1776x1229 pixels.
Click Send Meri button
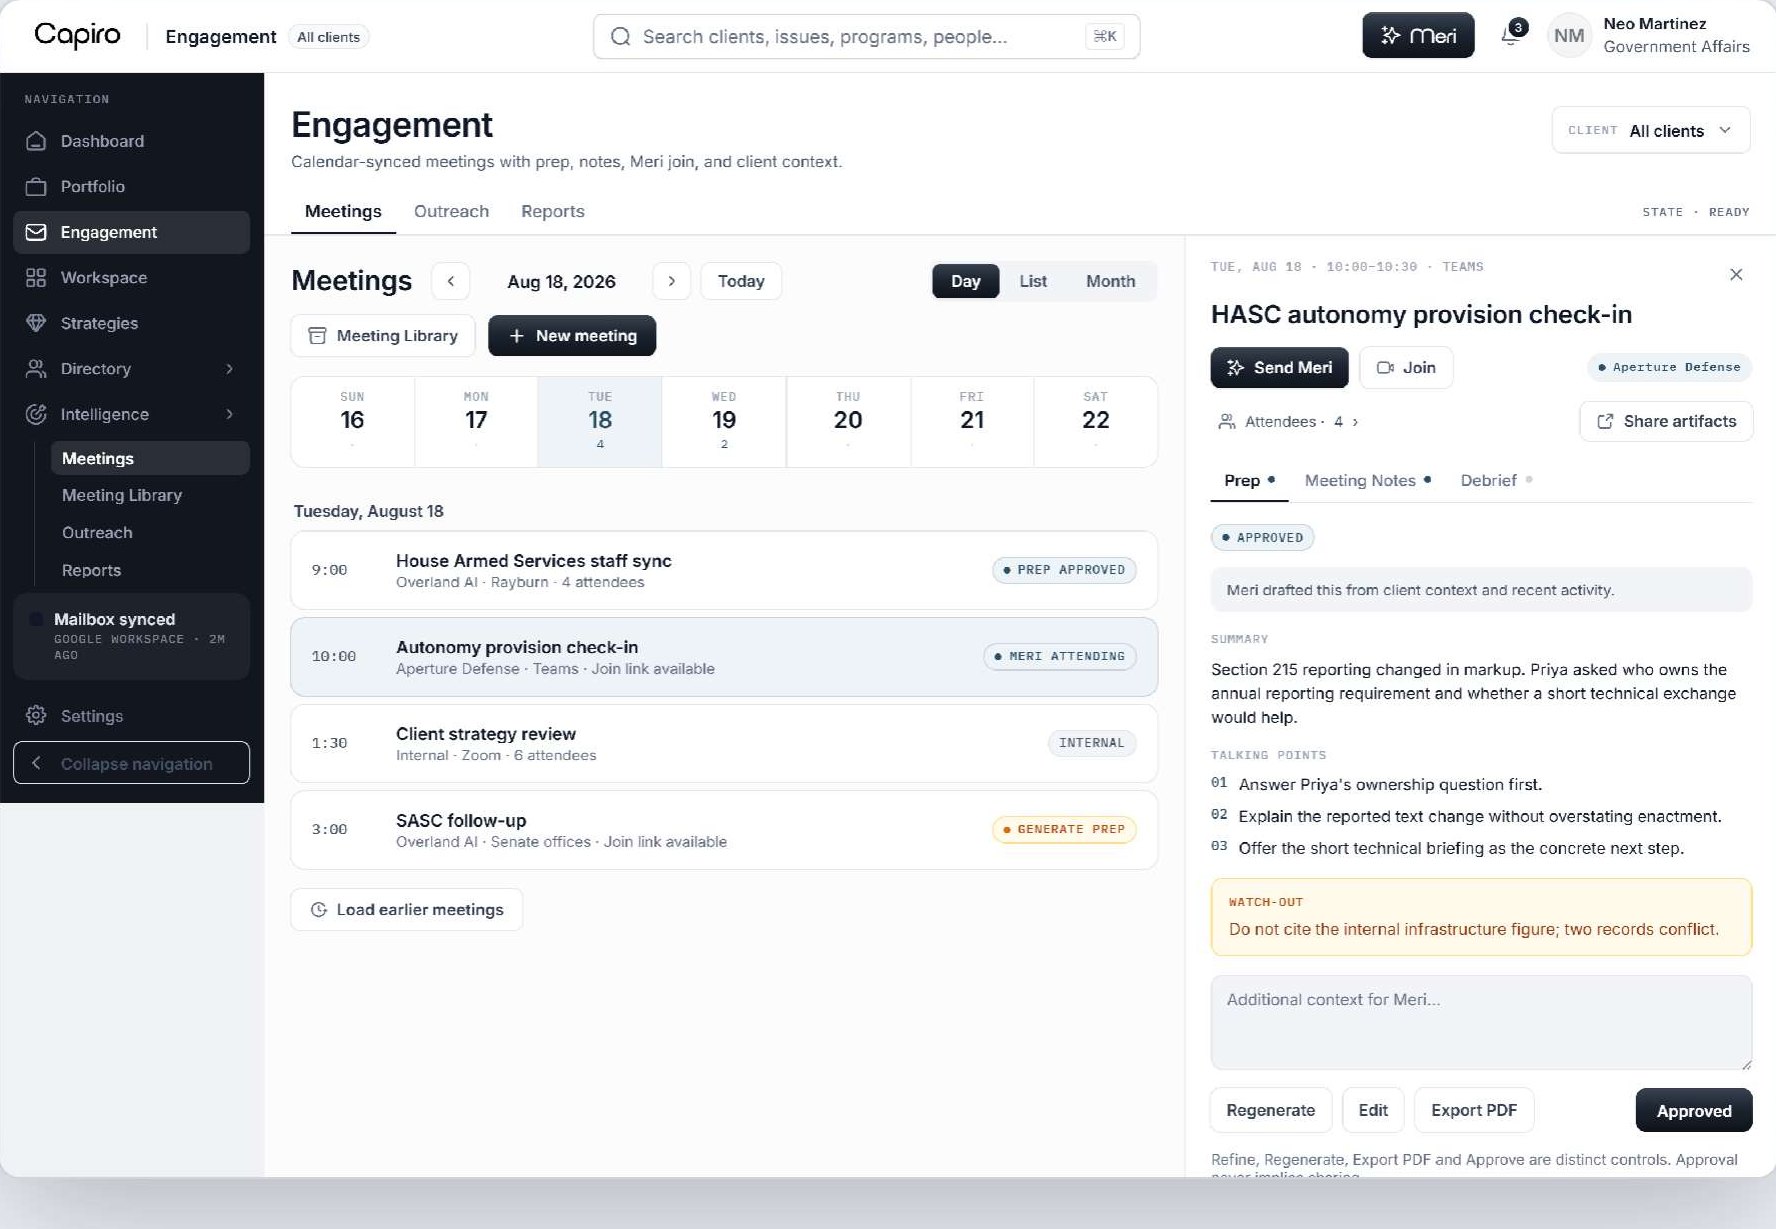[x=1279, y=368]
